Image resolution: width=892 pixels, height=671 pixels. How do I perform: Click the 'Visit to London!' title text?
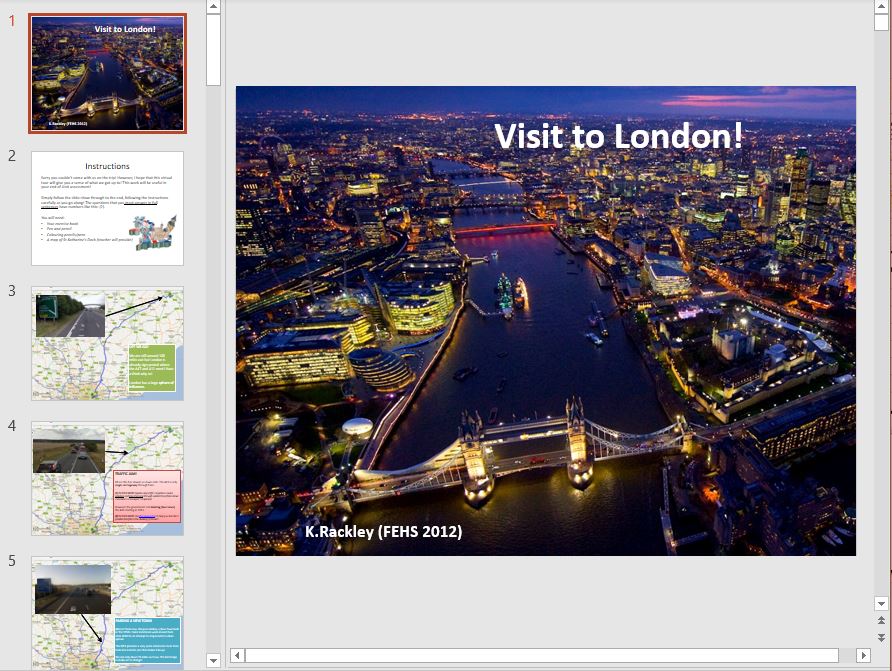[x=619, y=136]
